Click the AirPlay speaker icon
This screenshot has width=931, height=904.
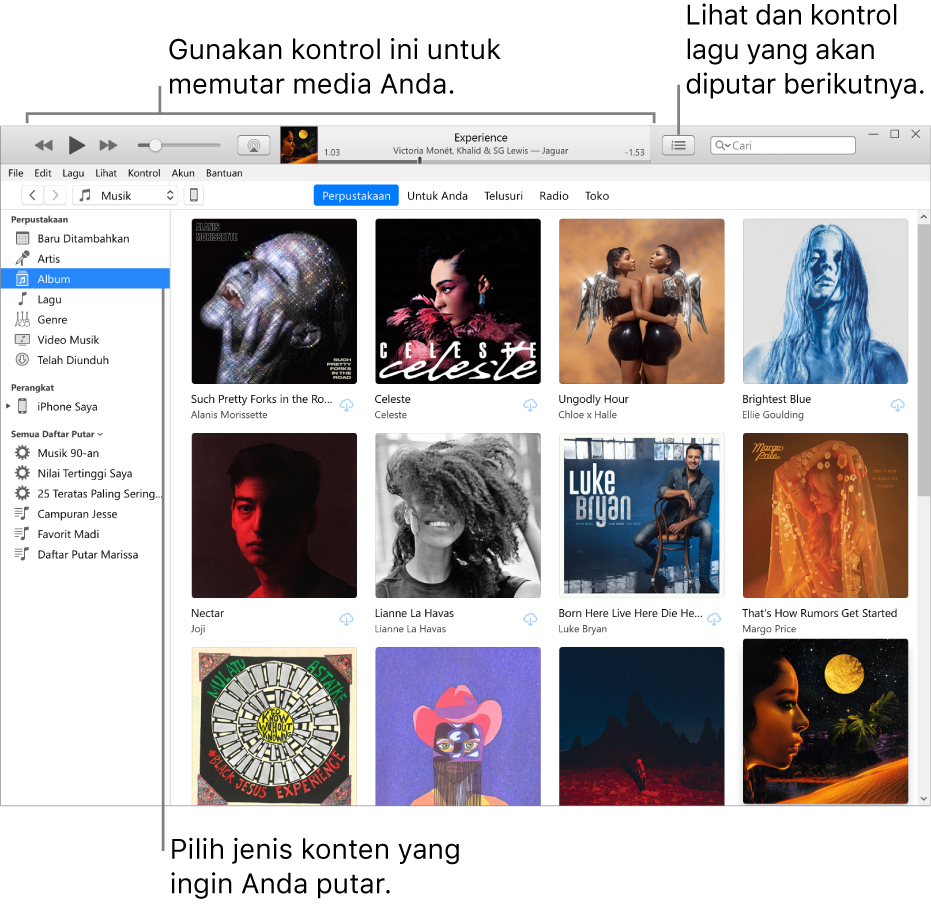coord(253,144)
